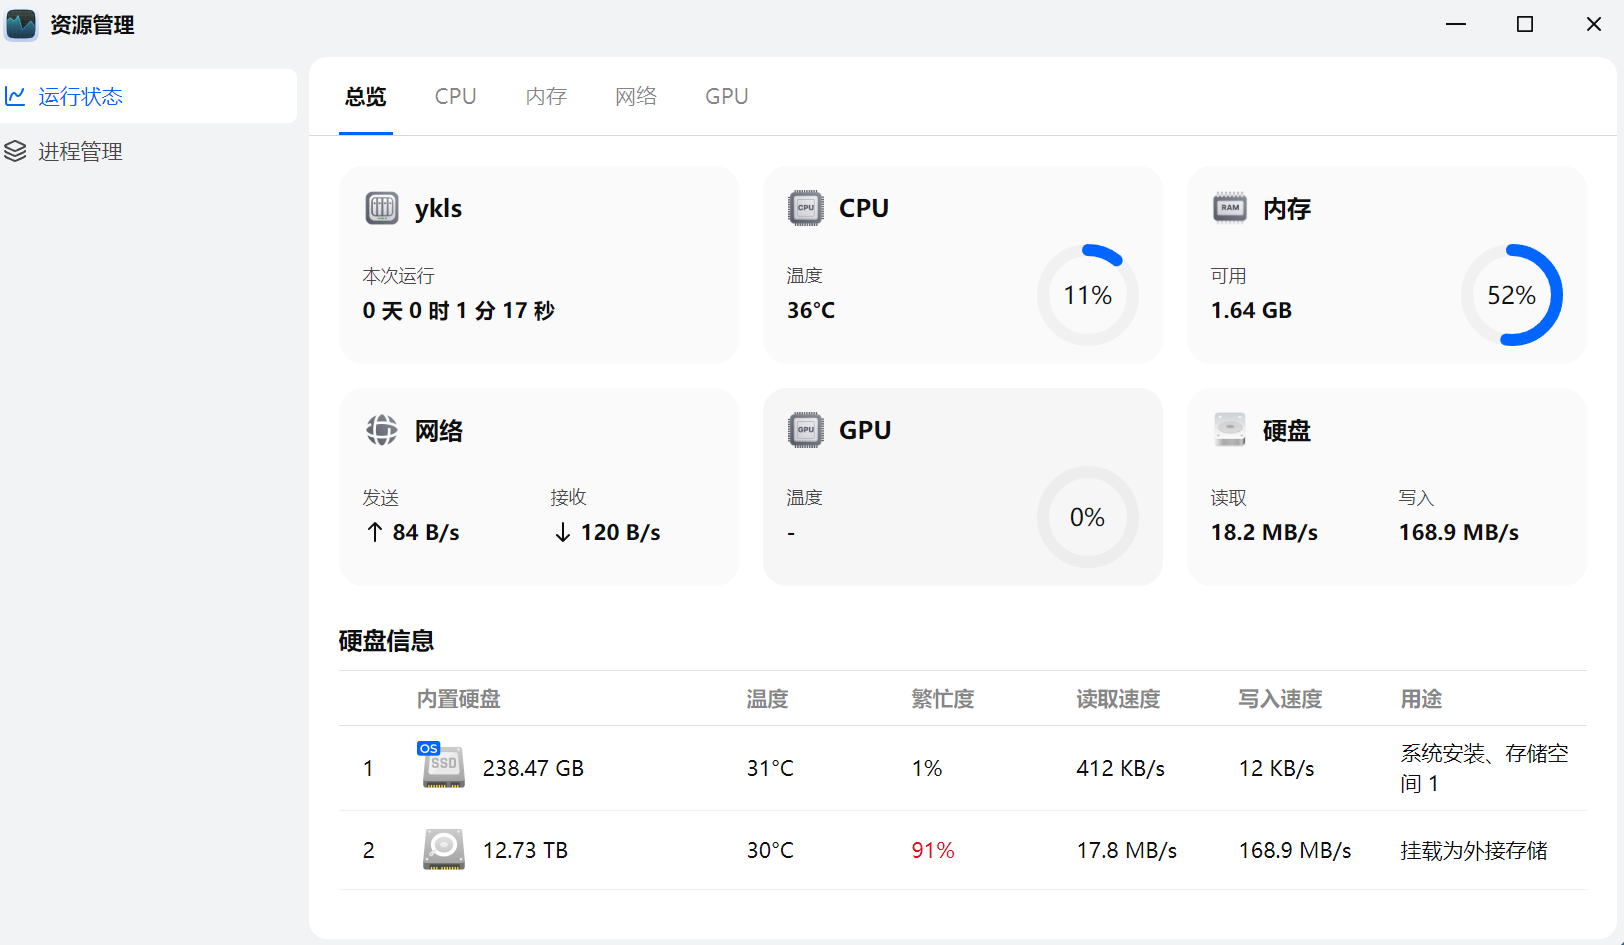Click the 168.9 MB/s write cell of disk 2
The image size is (1624, 945).
tap(1295, 850)
